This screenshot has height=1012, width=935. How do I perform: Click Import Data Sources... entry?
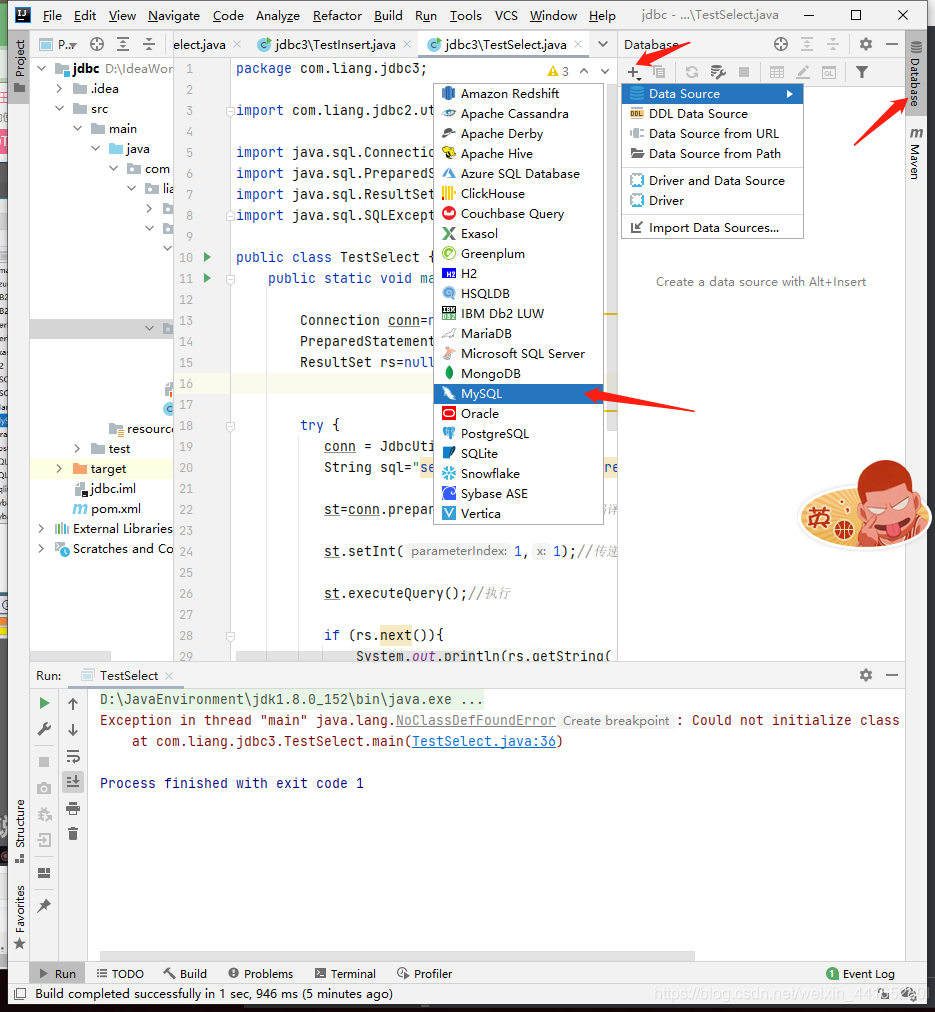pos(712,228)
